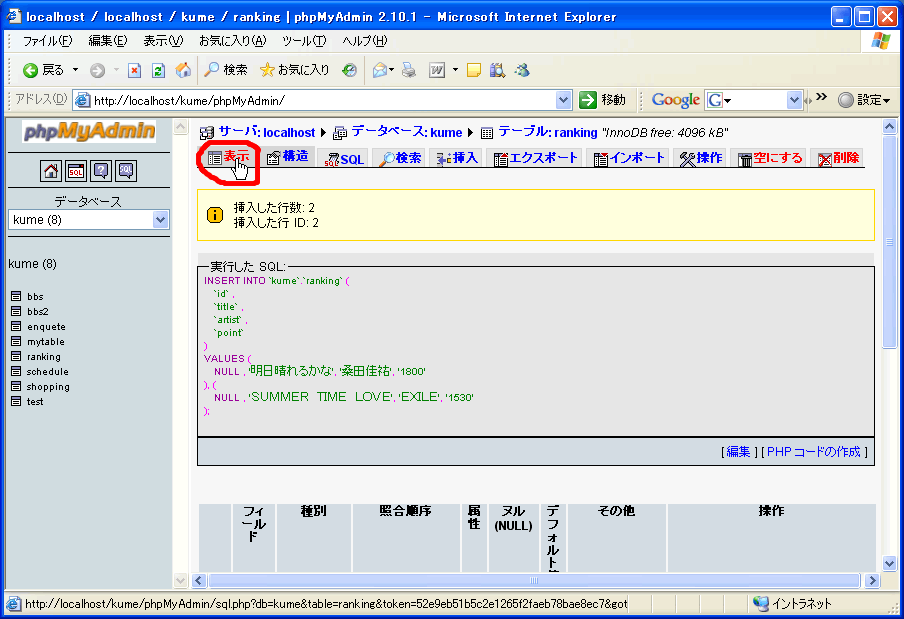Open Favorites (お気に入り) star toolbar button

[x=294, y=70]
